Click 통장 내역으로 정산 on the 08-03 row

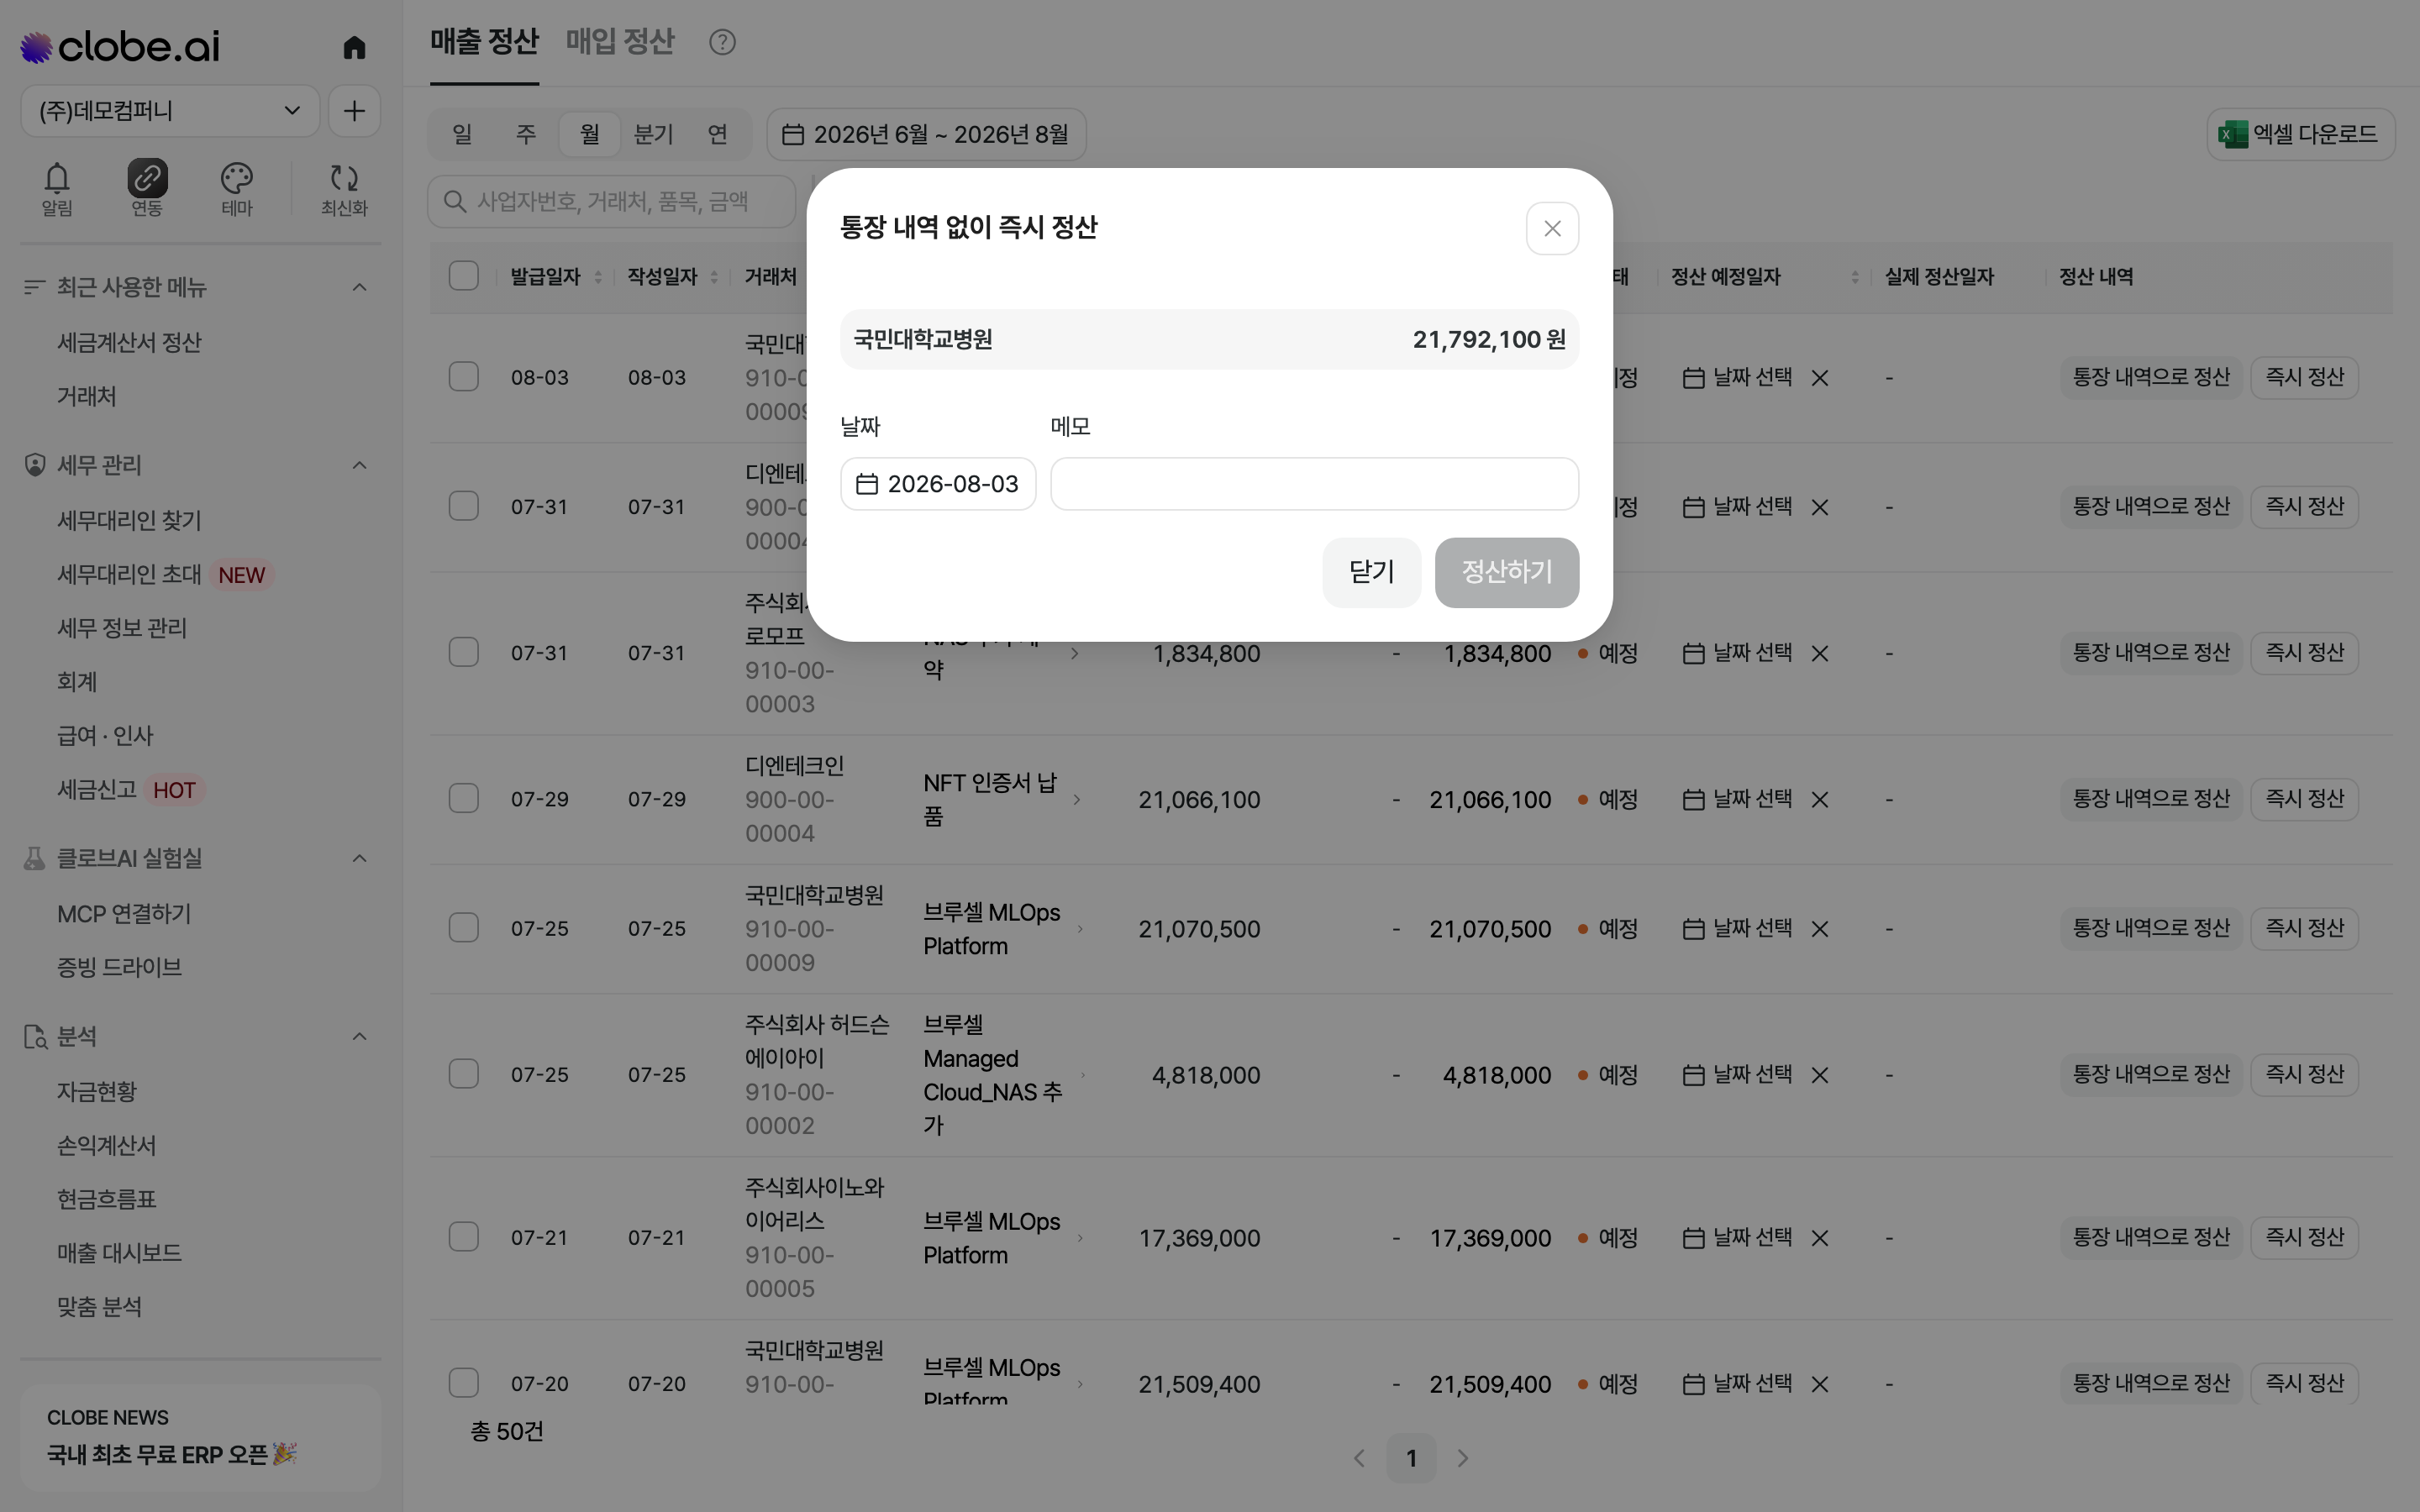2151,377
